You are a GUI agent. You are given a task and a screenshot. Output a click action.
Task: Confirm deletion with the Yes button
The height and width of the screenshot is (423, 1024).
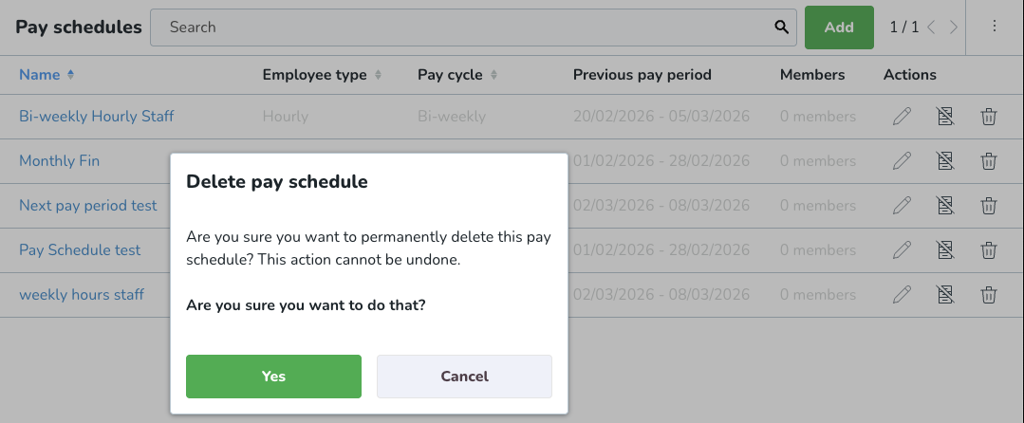tap(273, 376)
